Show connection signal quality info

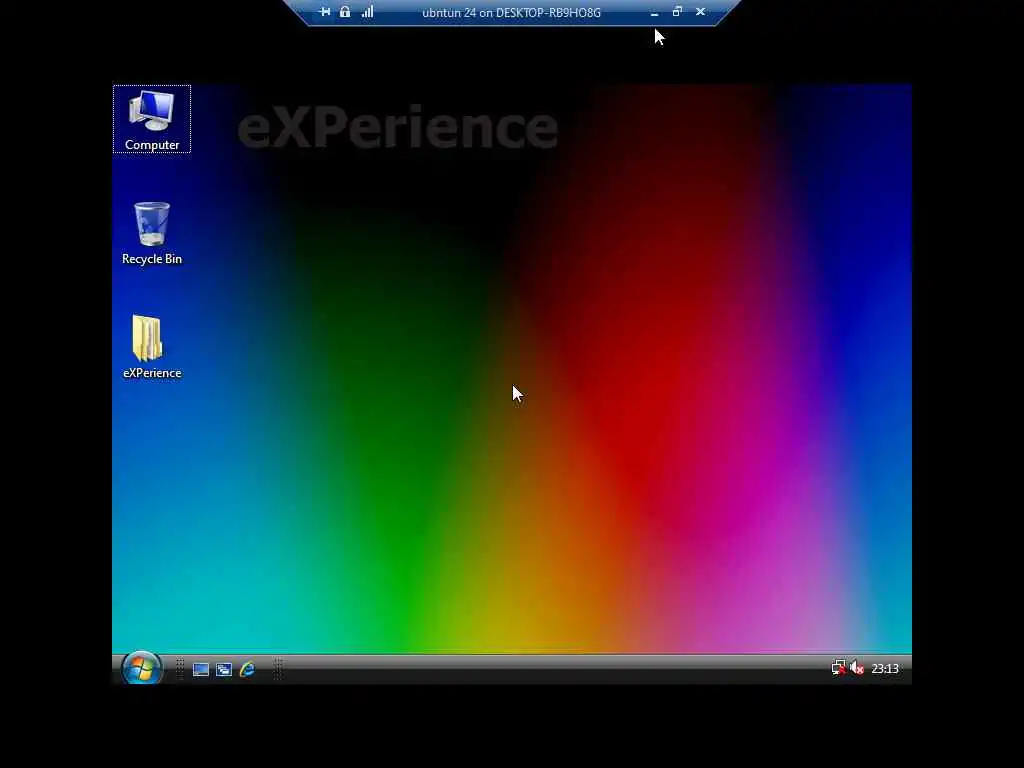(x=368, y=12)
